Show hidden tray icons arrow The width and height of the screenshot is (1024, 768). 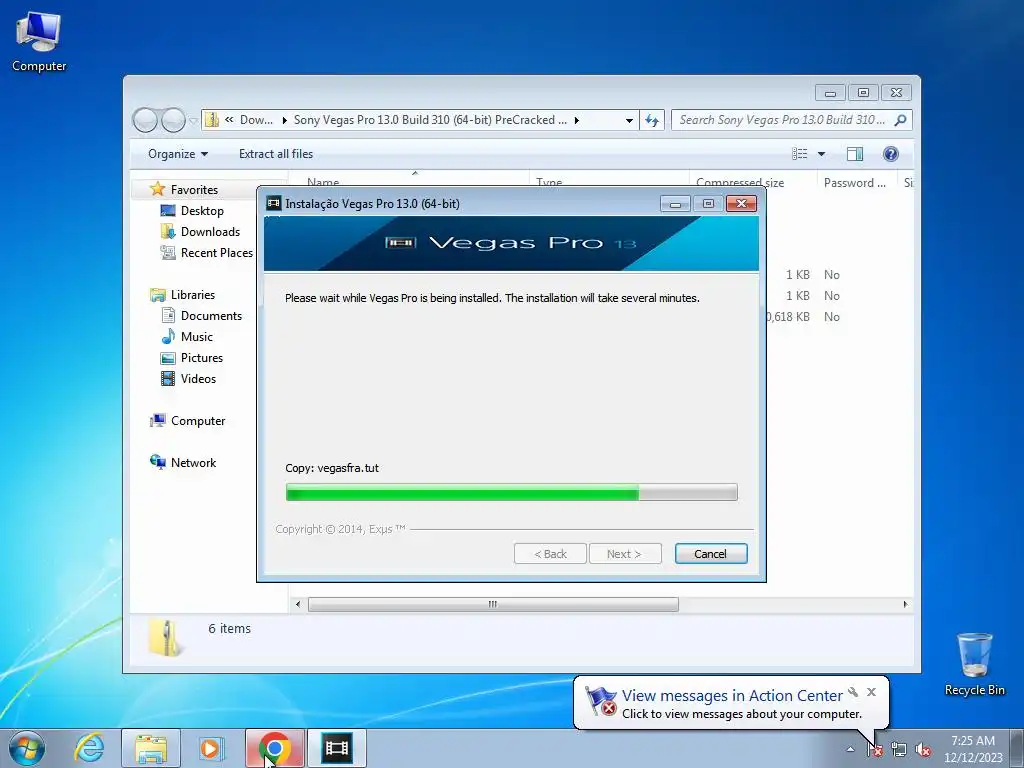pos(850,749)
